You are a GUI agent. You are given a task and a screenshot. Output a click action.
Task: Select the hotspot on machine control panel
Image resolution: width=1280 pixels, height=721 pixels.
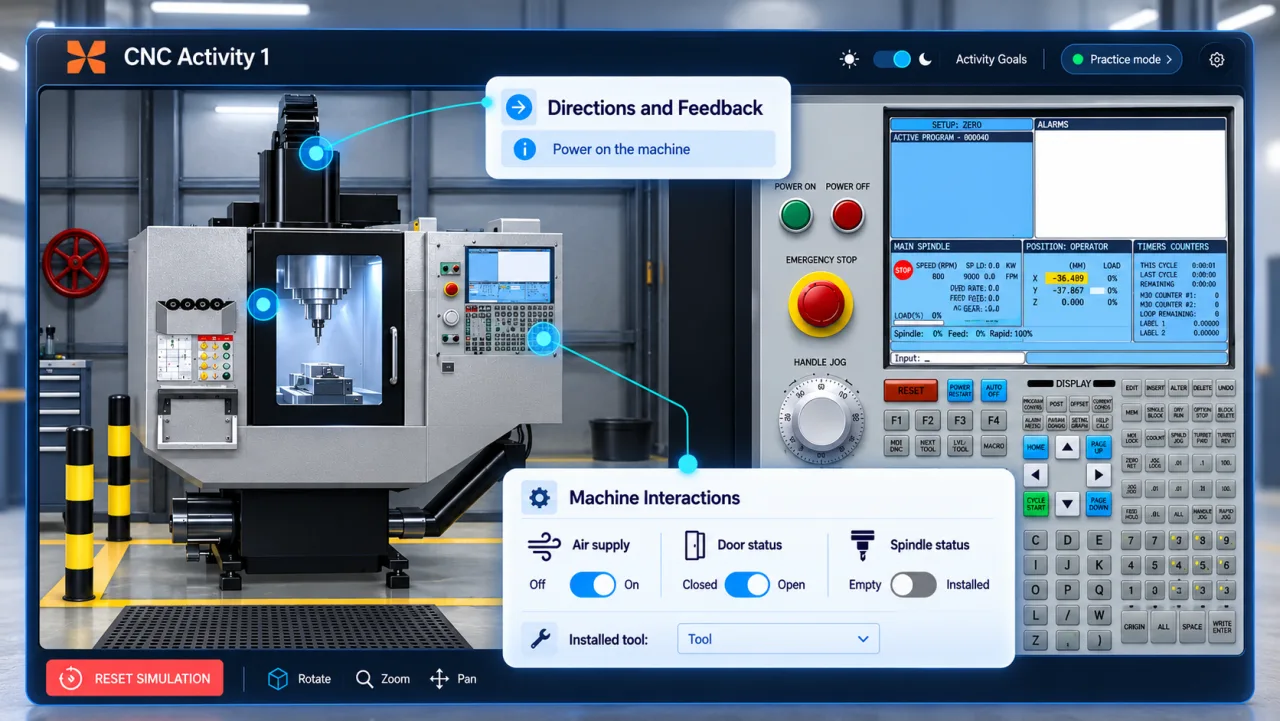click(543, 339)
